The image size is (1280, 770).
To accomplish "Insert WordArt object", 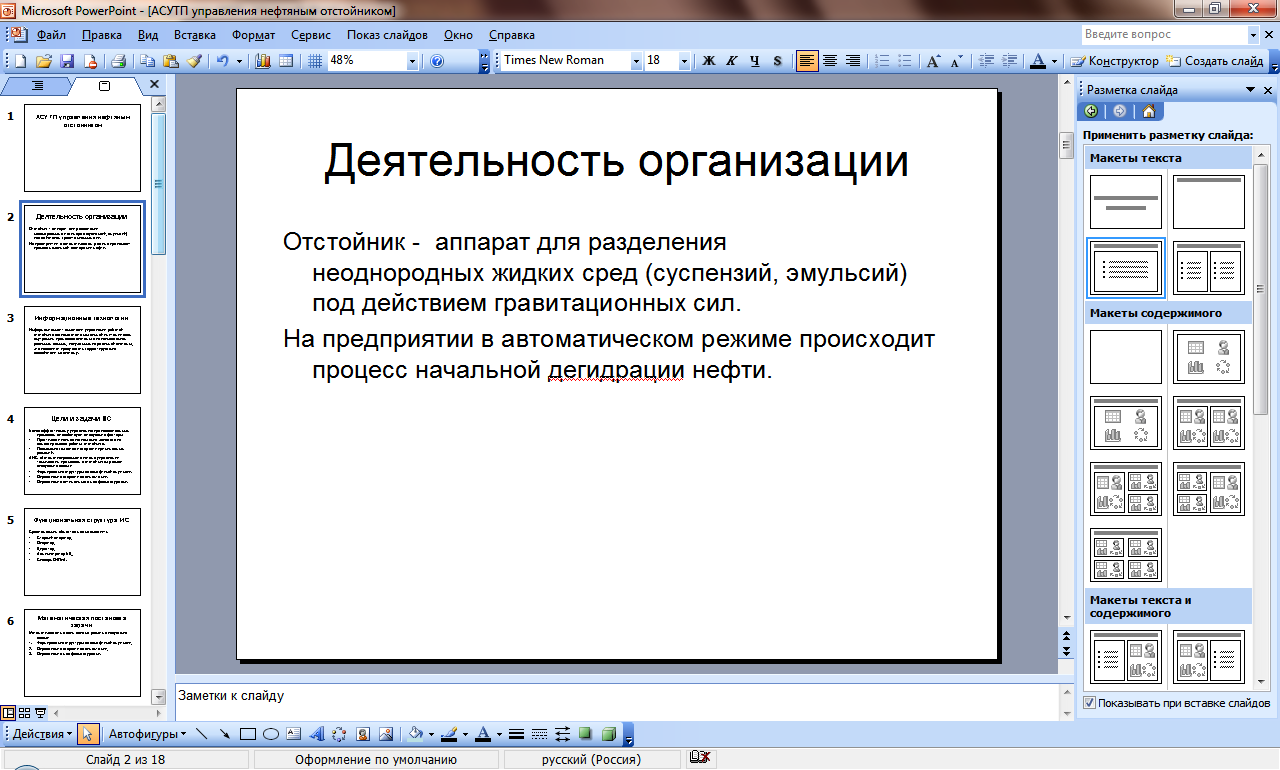I will tap(316, 734).
